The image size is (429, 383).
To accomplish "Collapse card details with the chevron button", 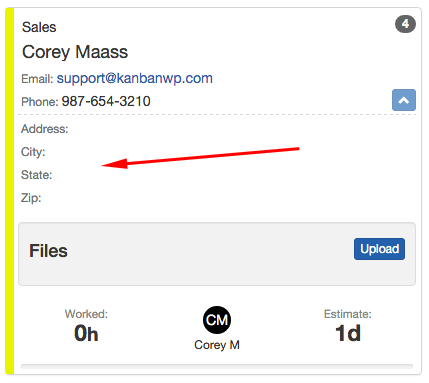I will coord(404,100).
